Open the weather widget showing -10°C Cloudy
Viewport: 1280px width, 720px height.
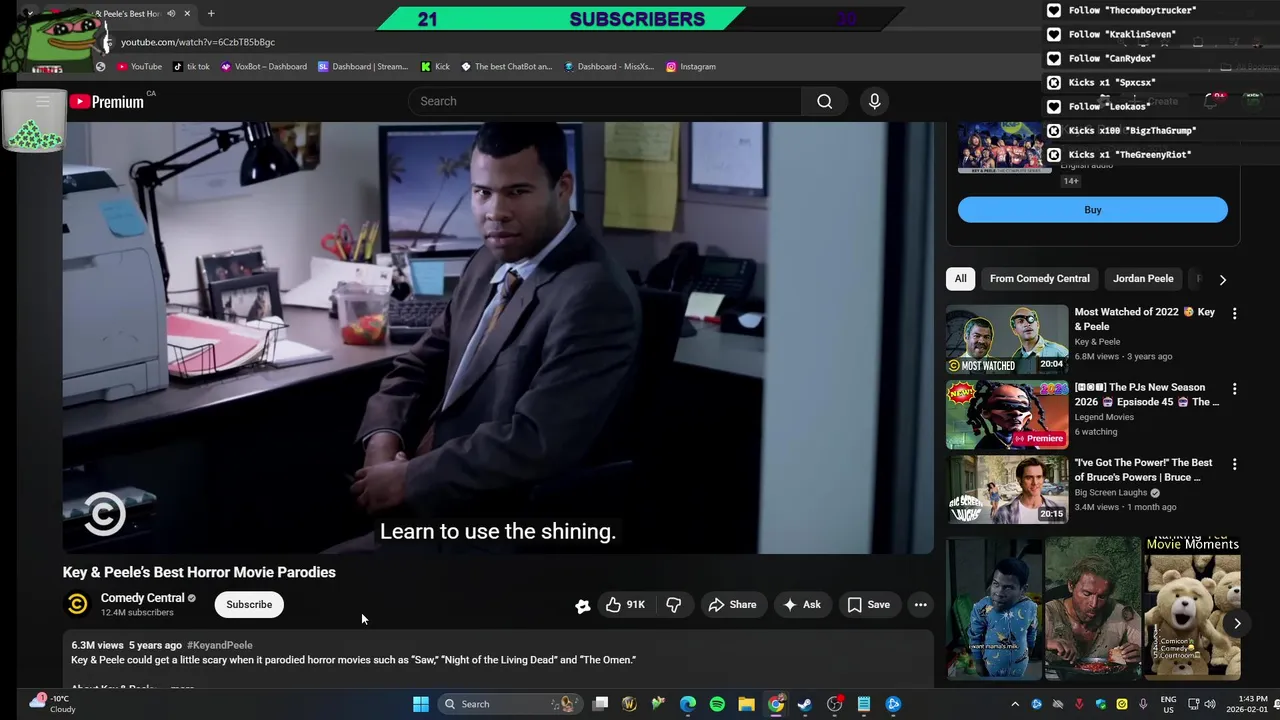tap(54, 704)
